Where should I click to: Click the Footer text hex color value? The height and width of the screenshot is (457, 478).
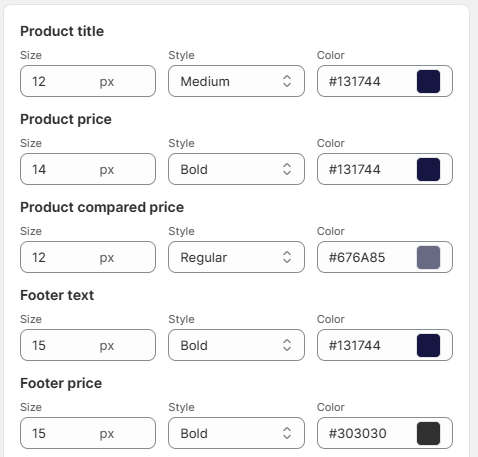(x=354, y=345)
